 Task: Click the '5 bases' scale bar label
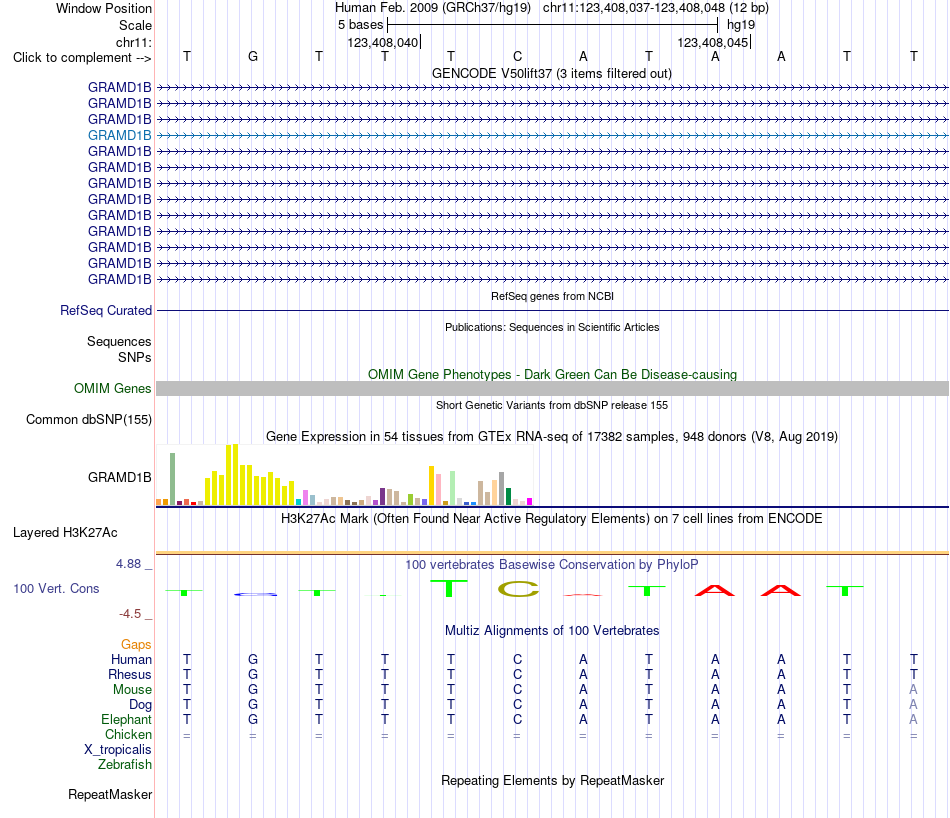click(360, 25)
